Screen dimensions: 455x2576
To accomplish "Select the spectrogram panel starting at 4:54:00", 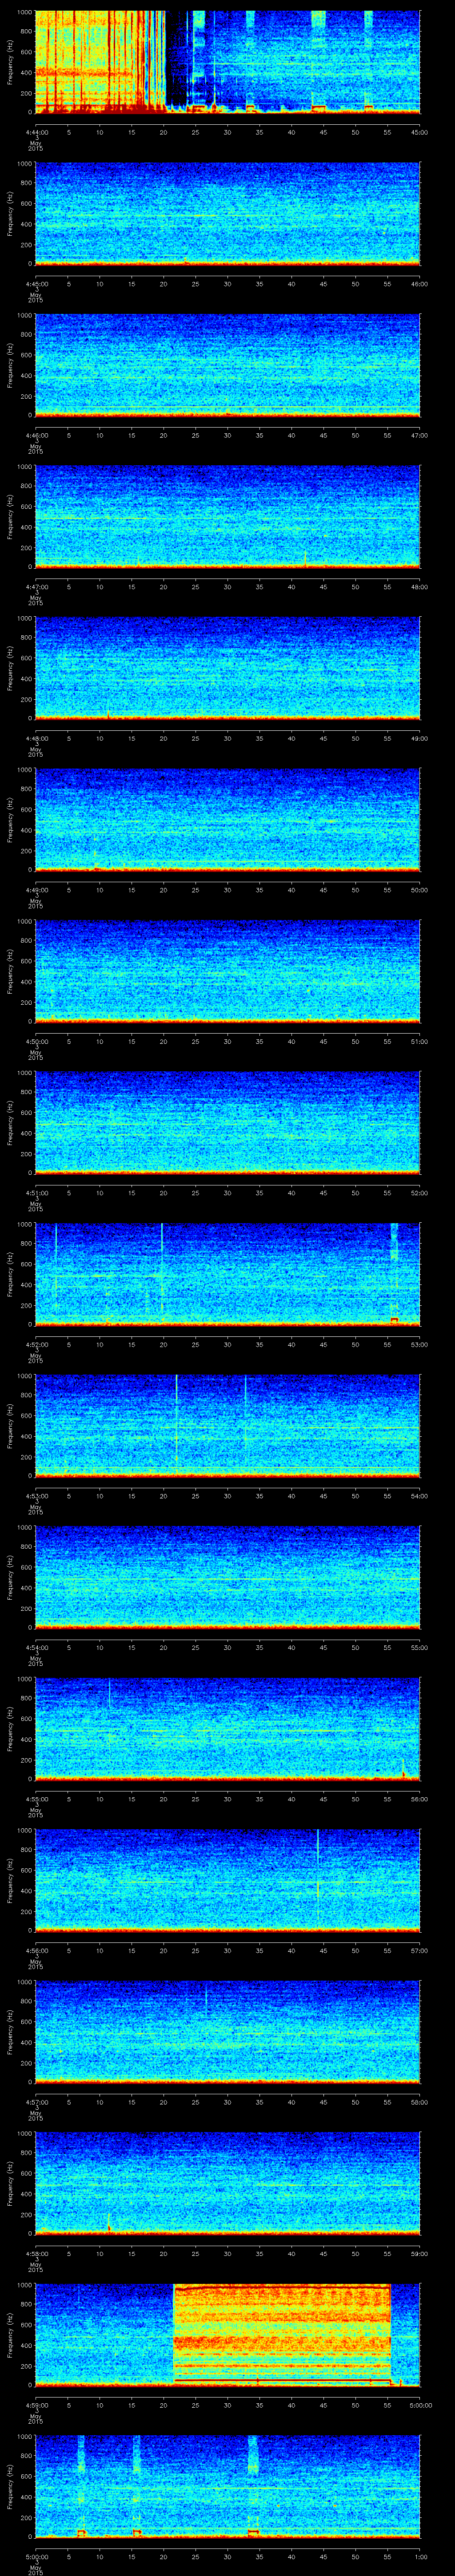I will coord(227,1577).
